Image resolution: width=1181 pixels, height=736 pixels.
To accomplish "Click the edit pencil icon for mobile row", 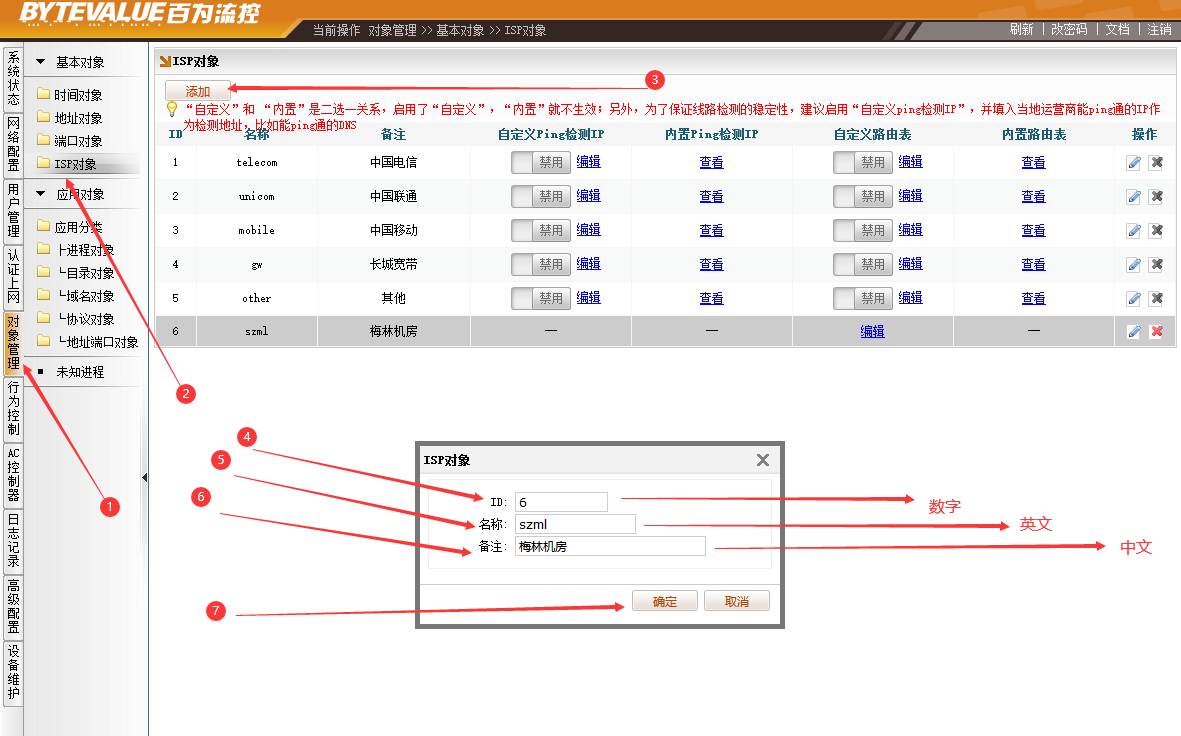I will pyautogui.click(x=1133, y=231).
